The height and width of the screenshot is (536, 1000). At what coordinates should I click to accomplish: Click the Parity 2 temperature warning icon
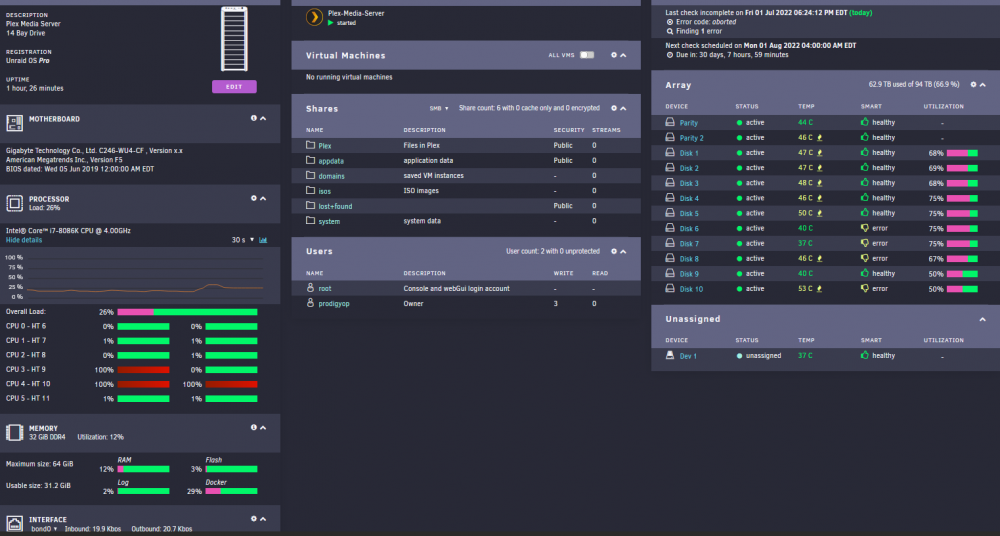[x=820, y=138]
